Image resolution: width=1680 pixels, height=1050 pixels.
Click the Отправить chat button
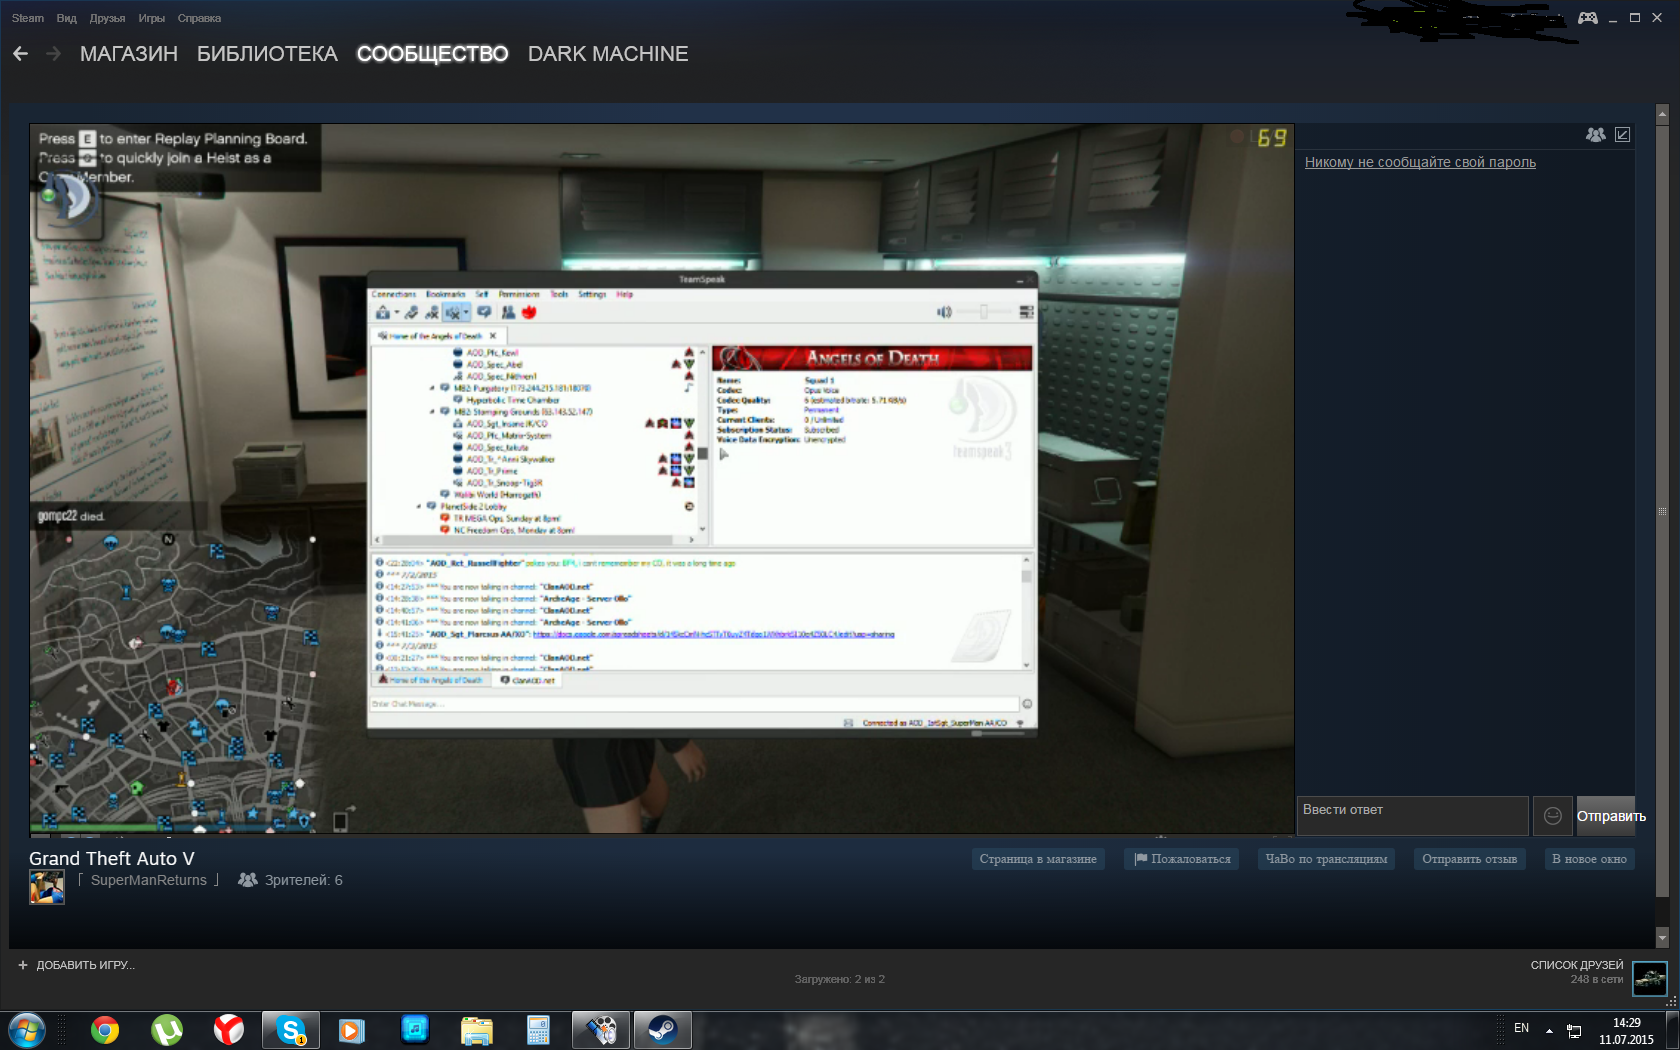[x=1606, y=816]
